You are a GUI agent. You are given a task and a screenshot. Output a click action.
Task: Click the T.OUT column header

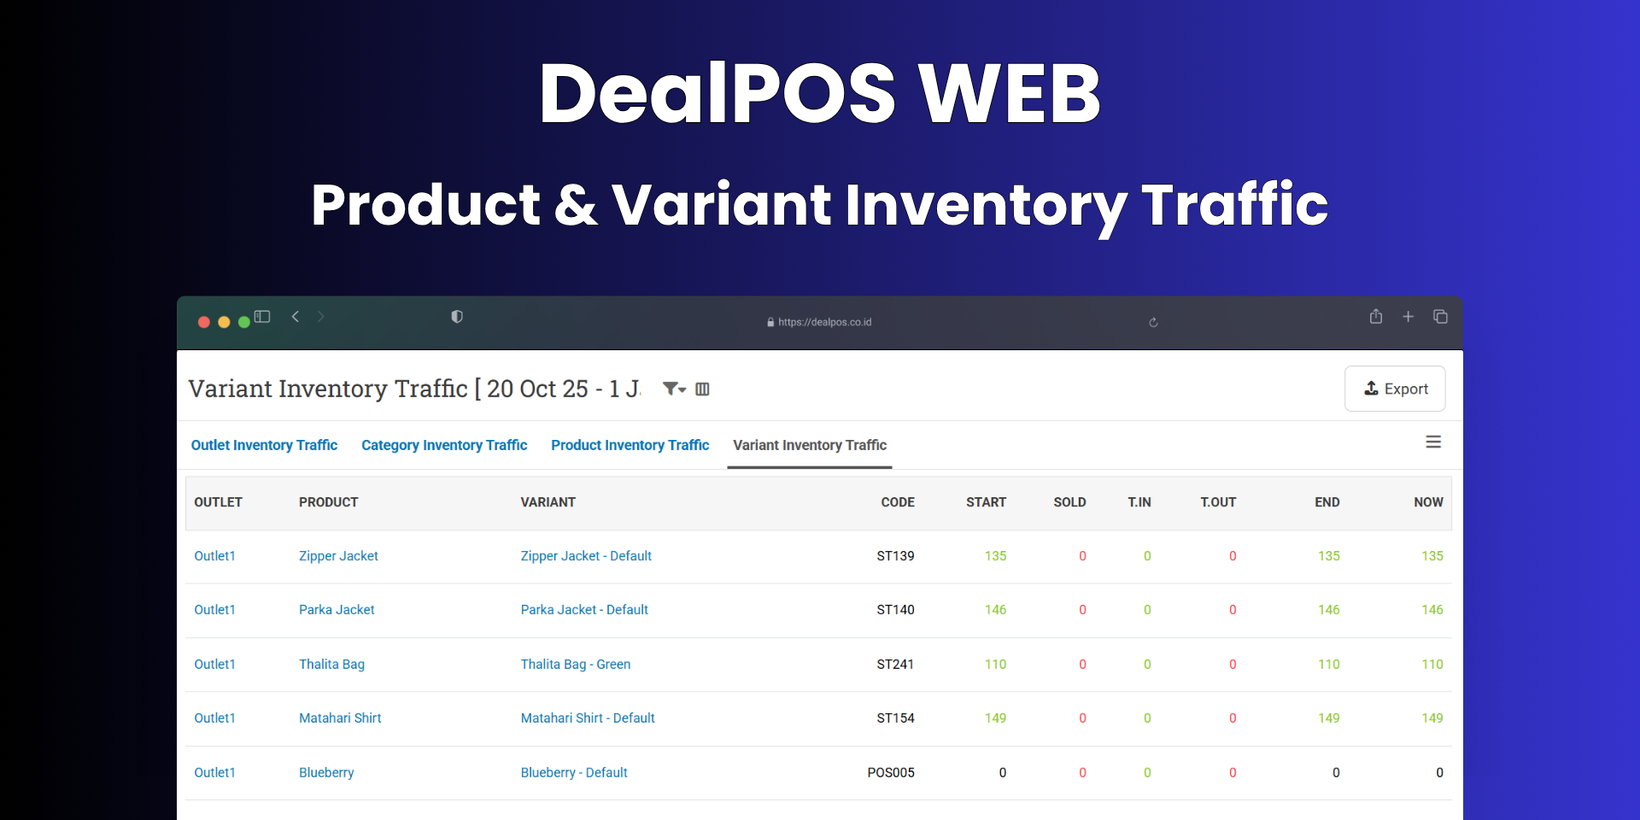(1218, 502)
